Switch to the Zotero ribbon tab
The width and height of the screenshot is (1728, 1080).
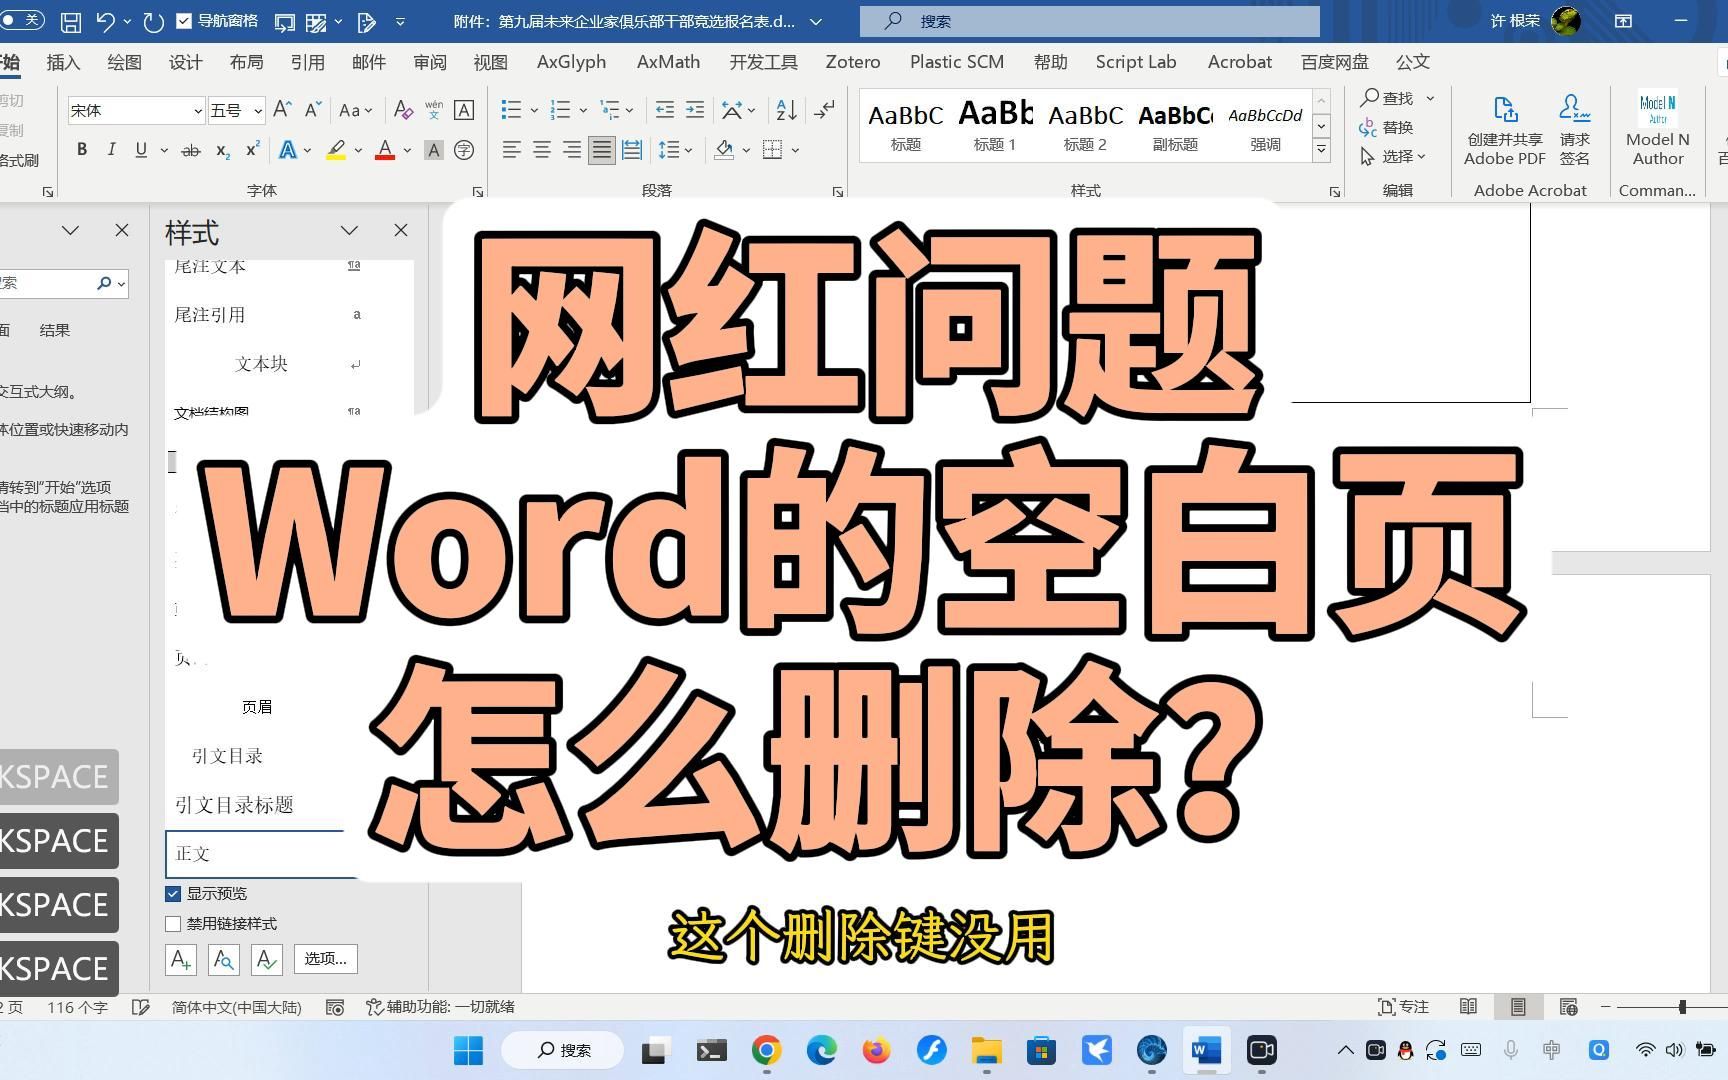pyautogui.click(x=851, y=61)
